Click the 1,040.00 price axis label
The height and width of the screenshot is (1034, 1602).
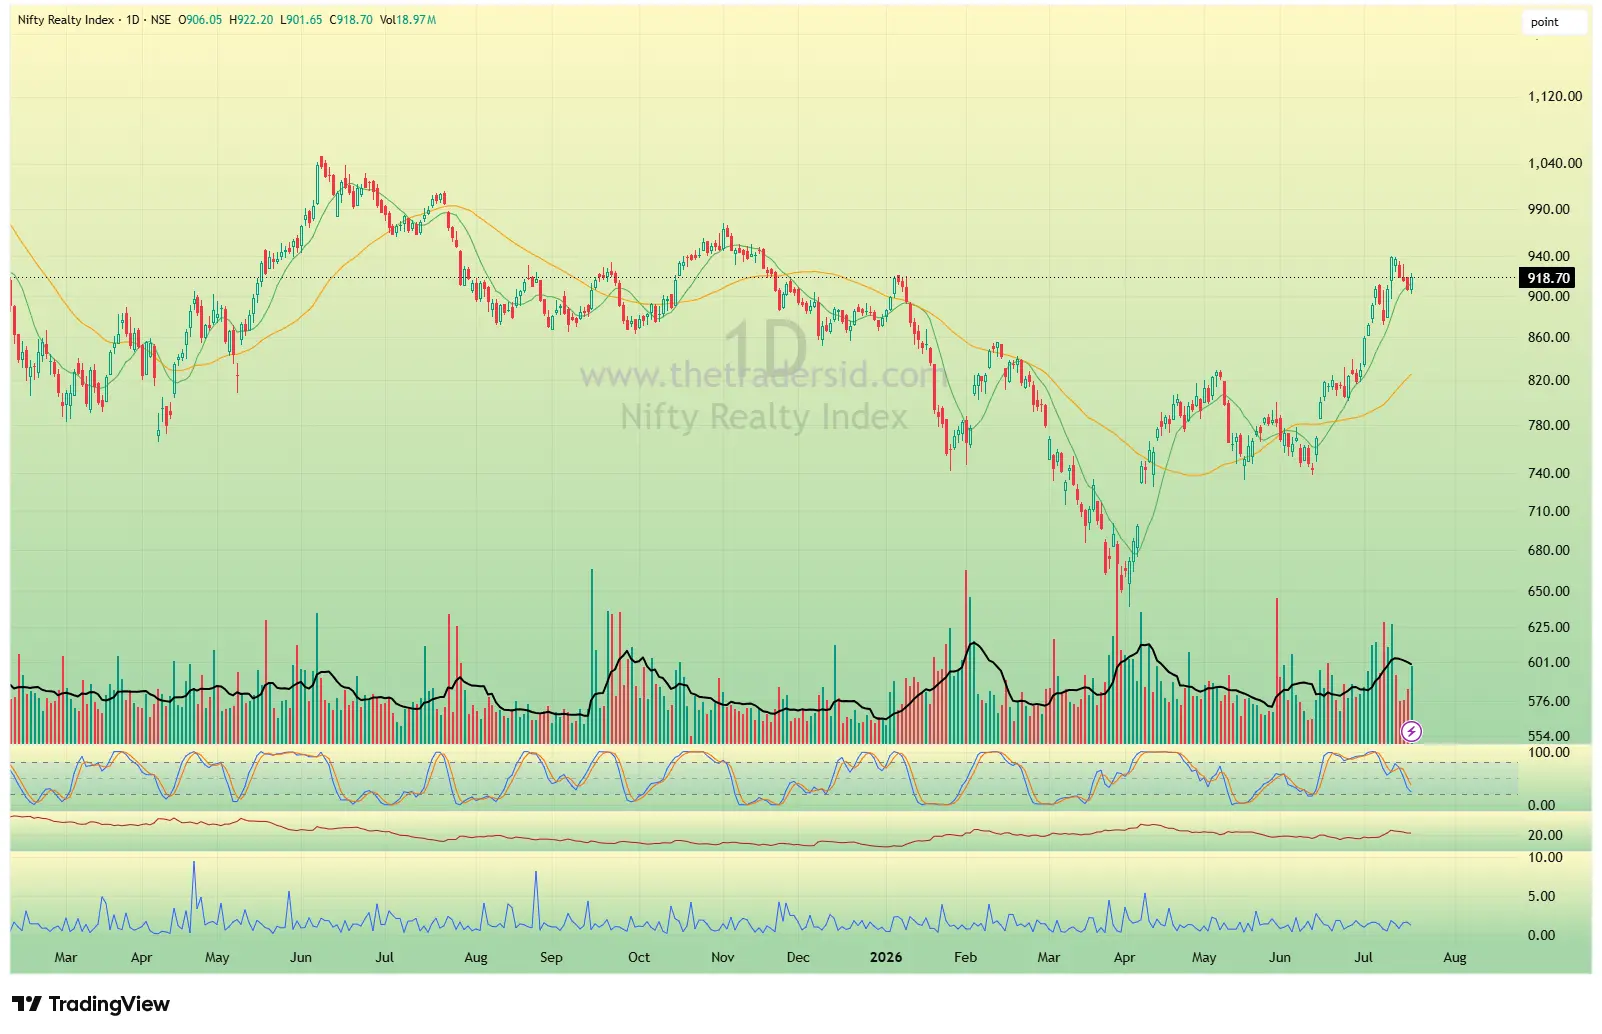1555,163
